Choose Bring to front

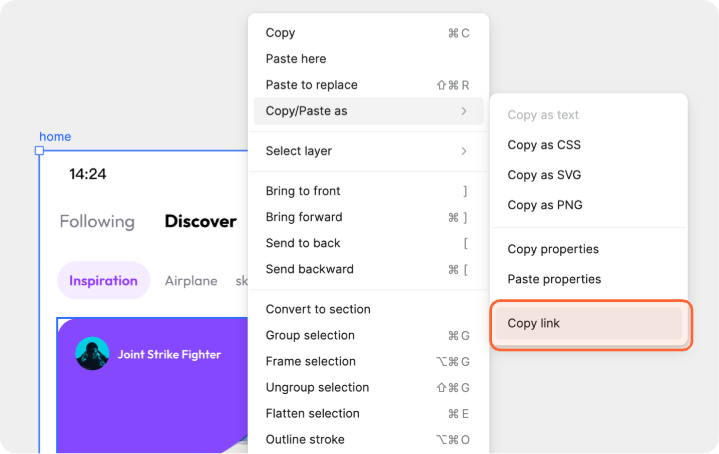click(x=303, y=191)
